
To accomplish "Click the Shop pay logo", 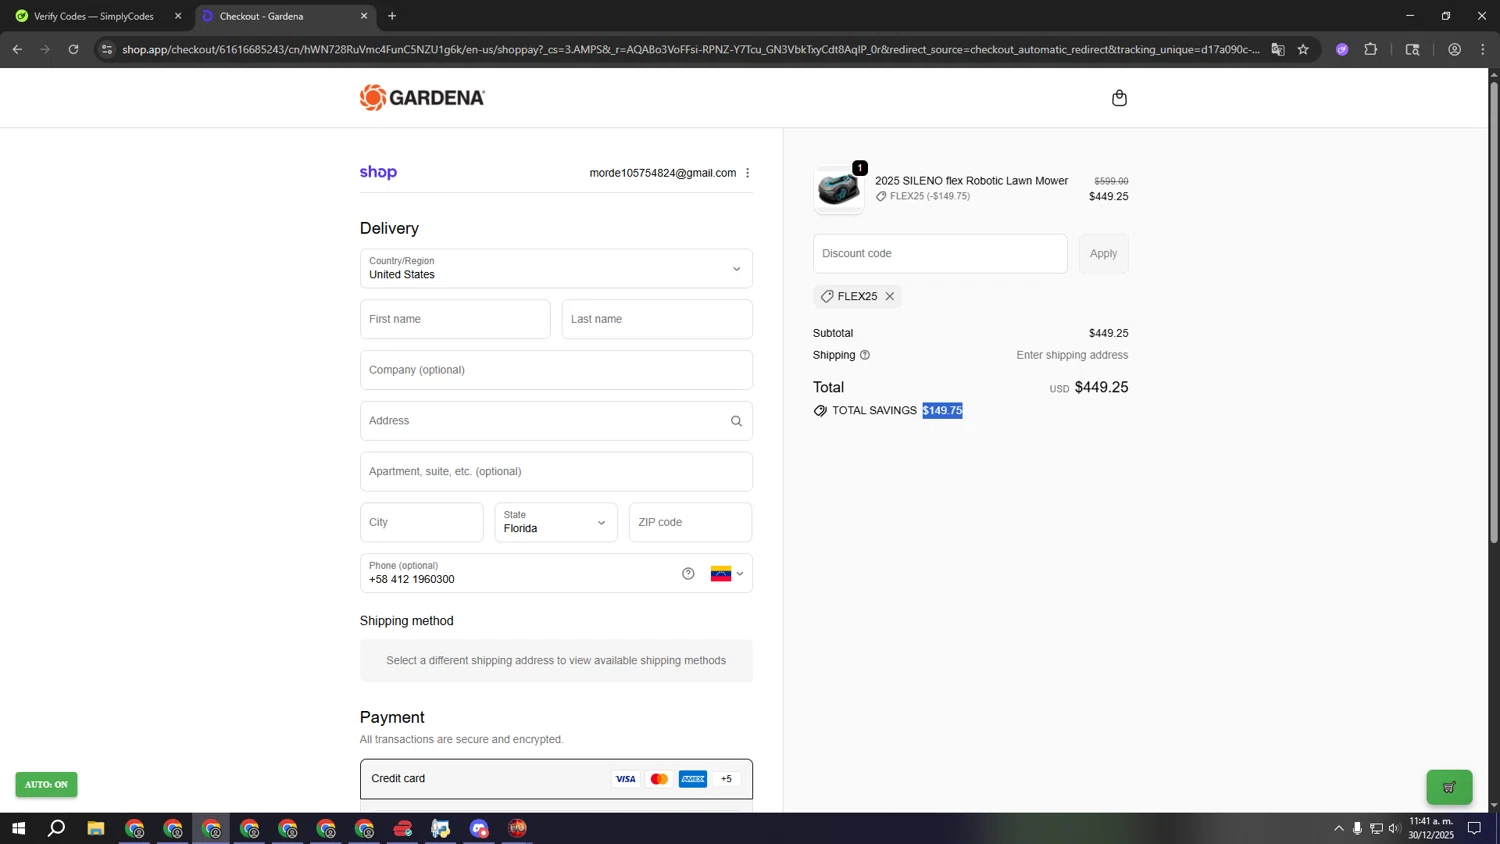I will pyautogui.click(x=378, y=172).
